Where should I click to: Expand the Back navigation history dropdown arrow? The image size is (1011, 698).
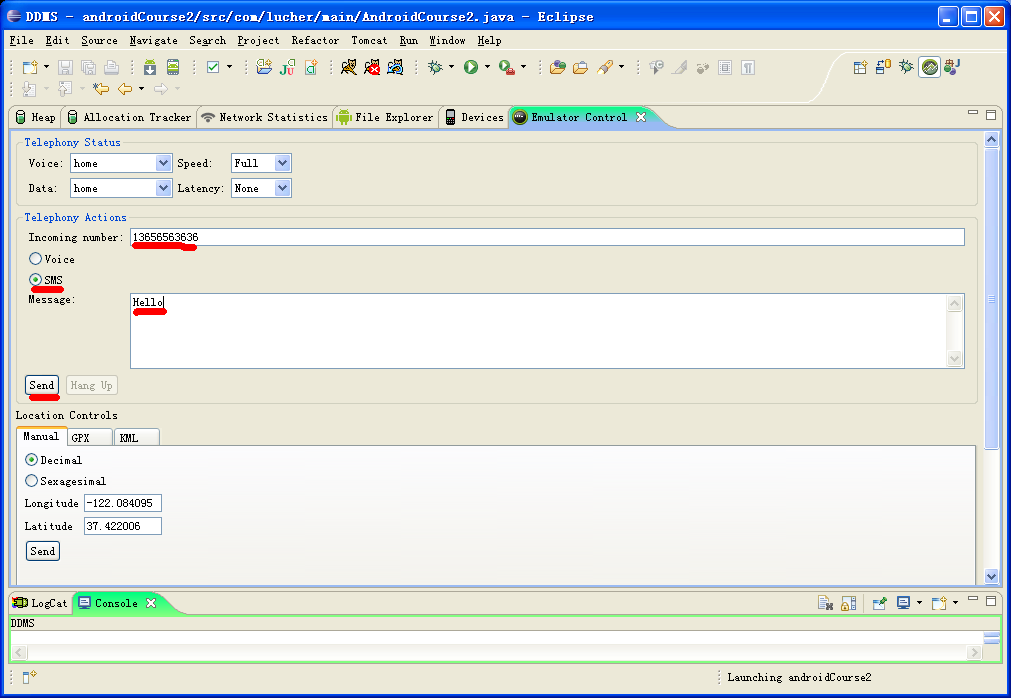coord(141,88)
